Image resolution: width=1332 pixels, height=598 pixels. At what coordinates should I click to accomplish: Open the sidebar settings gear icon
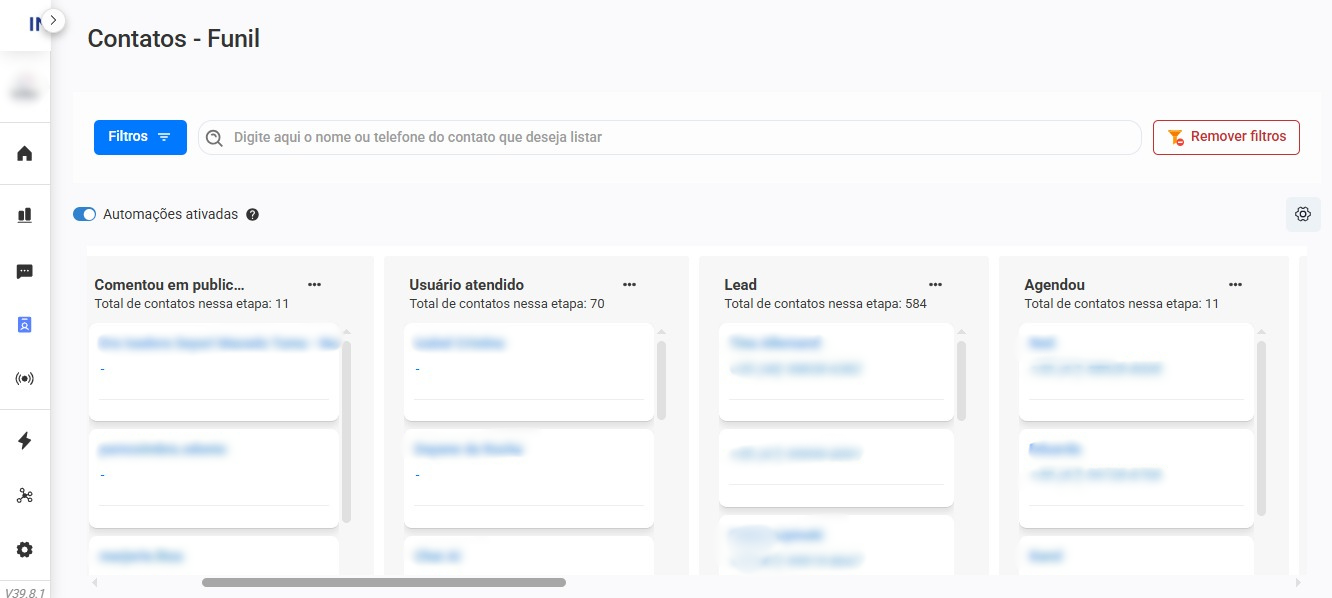(25, 550)
